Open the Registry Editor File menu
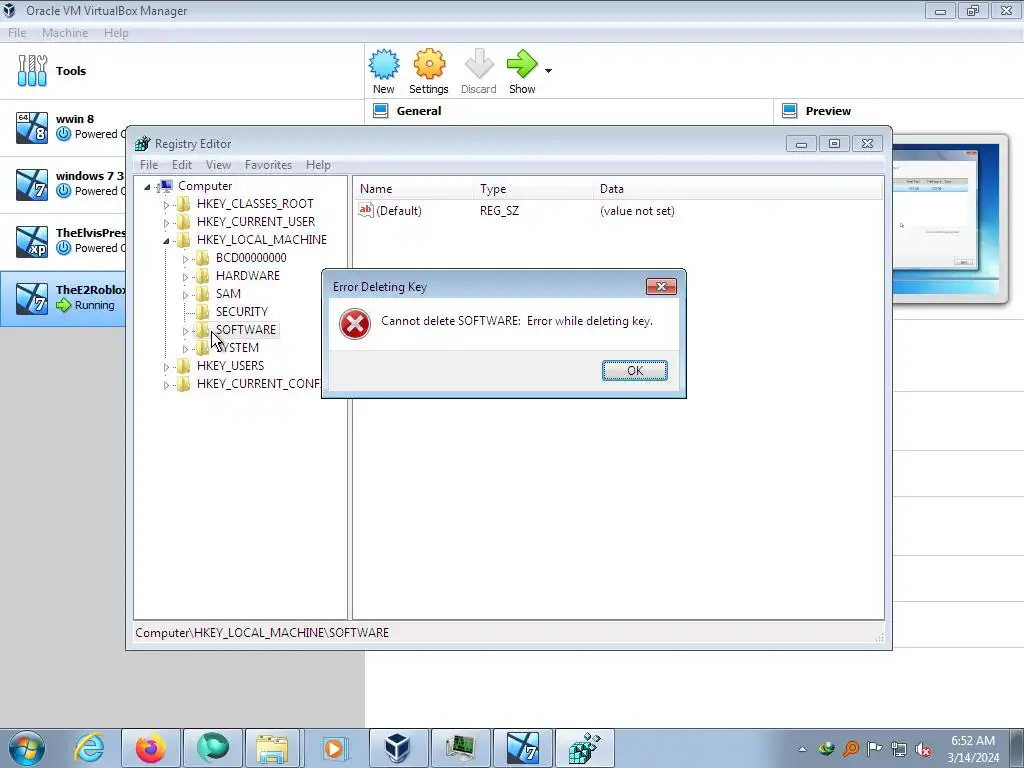The height and width of the screenshot is (768, 1024). point(149,165)
